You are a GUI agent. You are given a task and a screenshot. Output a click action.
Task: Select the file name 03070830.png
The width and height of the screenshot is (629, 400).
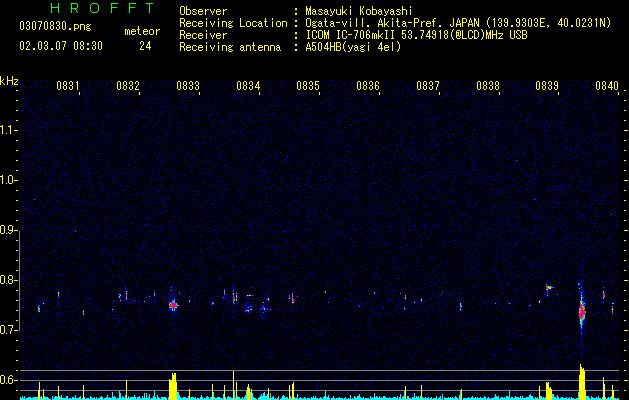point(55,26)
